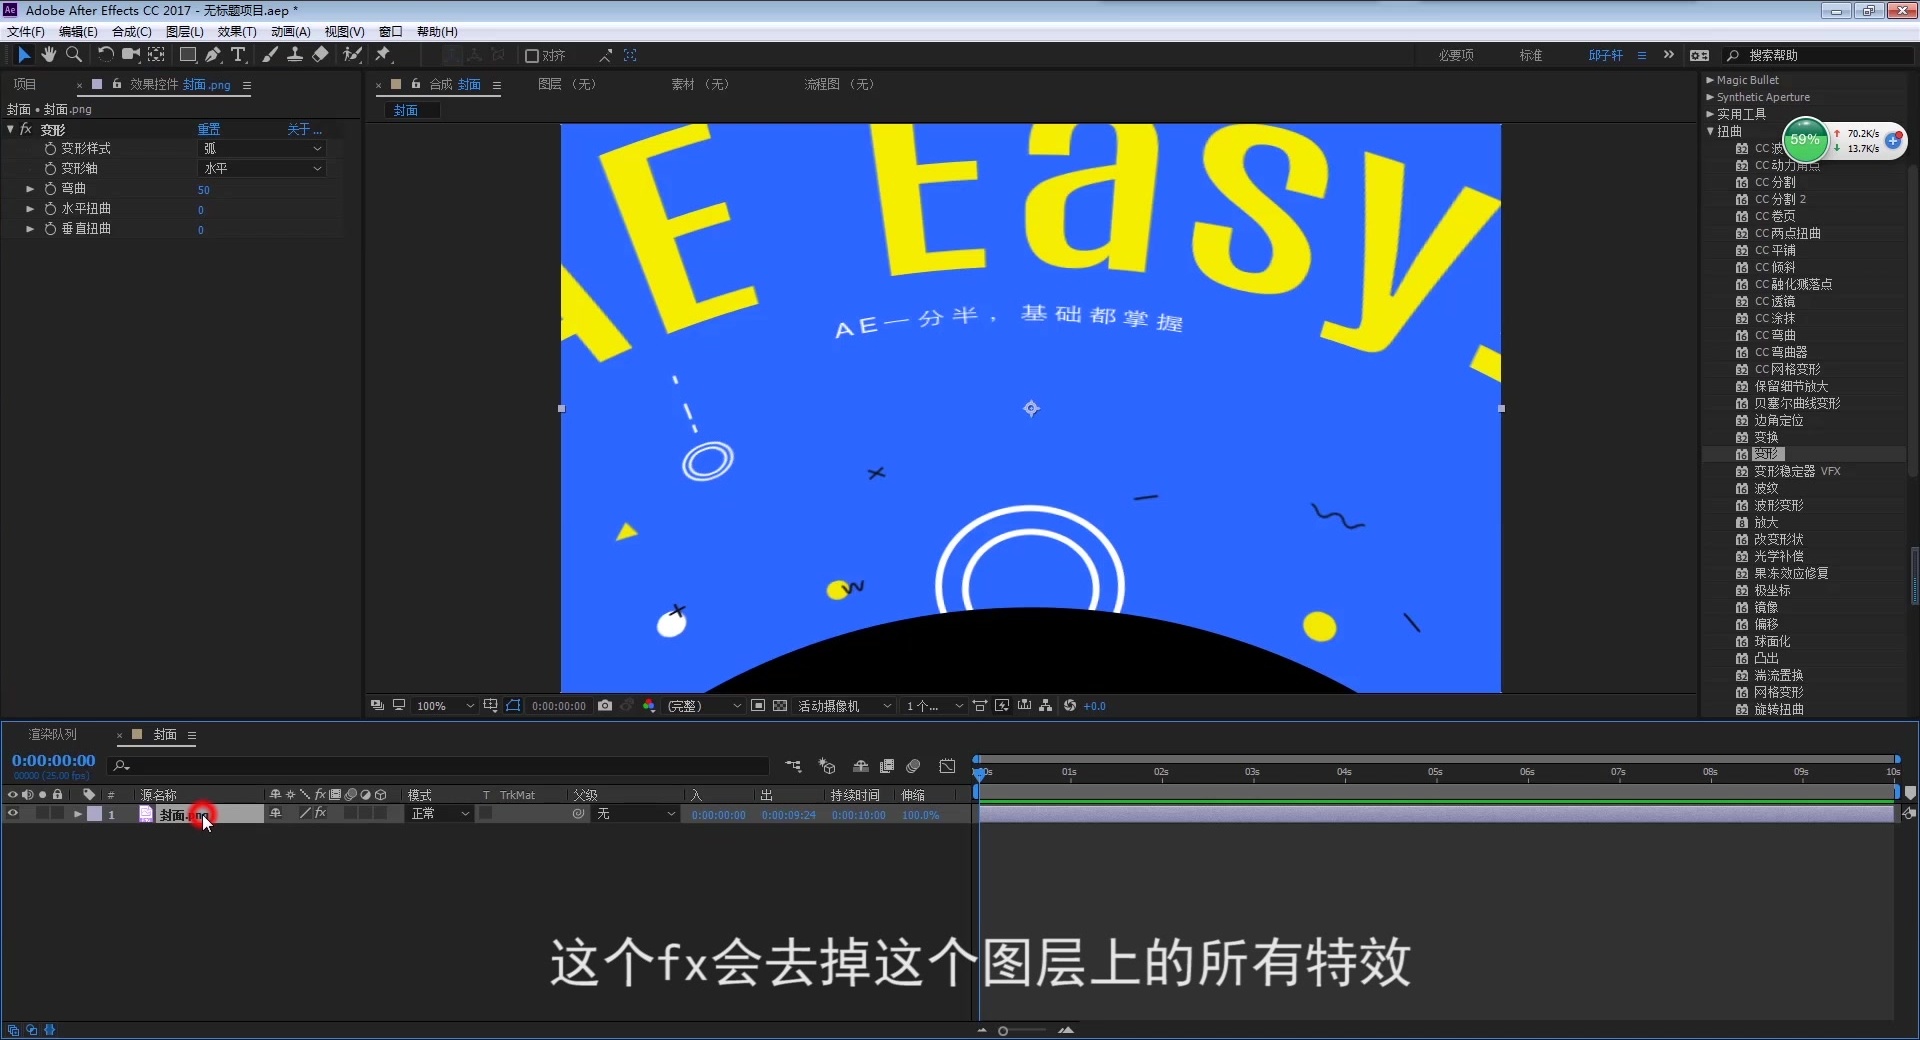Open the 效果(T) menu
Viewport: 1920px width, 1040px height.
[237, 32]
